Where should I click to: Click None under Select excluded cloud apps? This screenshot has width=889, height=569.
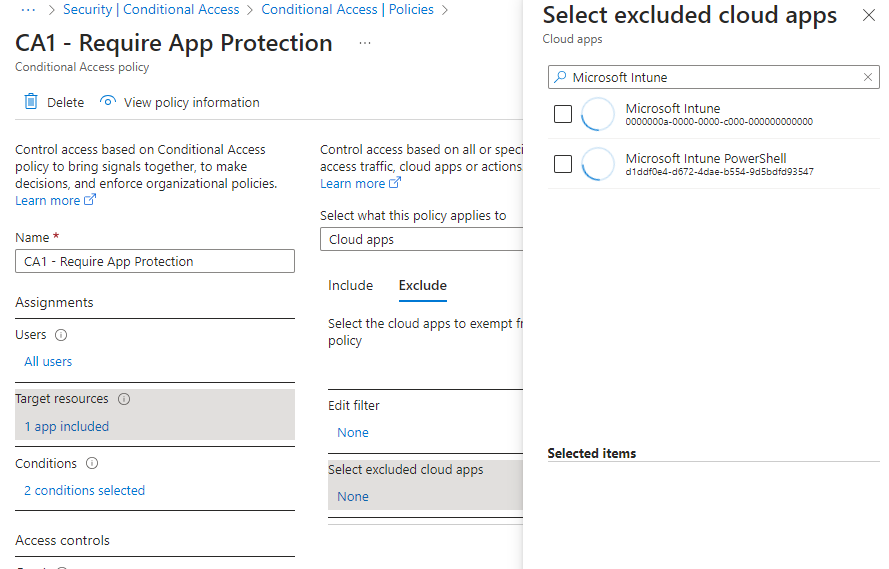[353, 496]
